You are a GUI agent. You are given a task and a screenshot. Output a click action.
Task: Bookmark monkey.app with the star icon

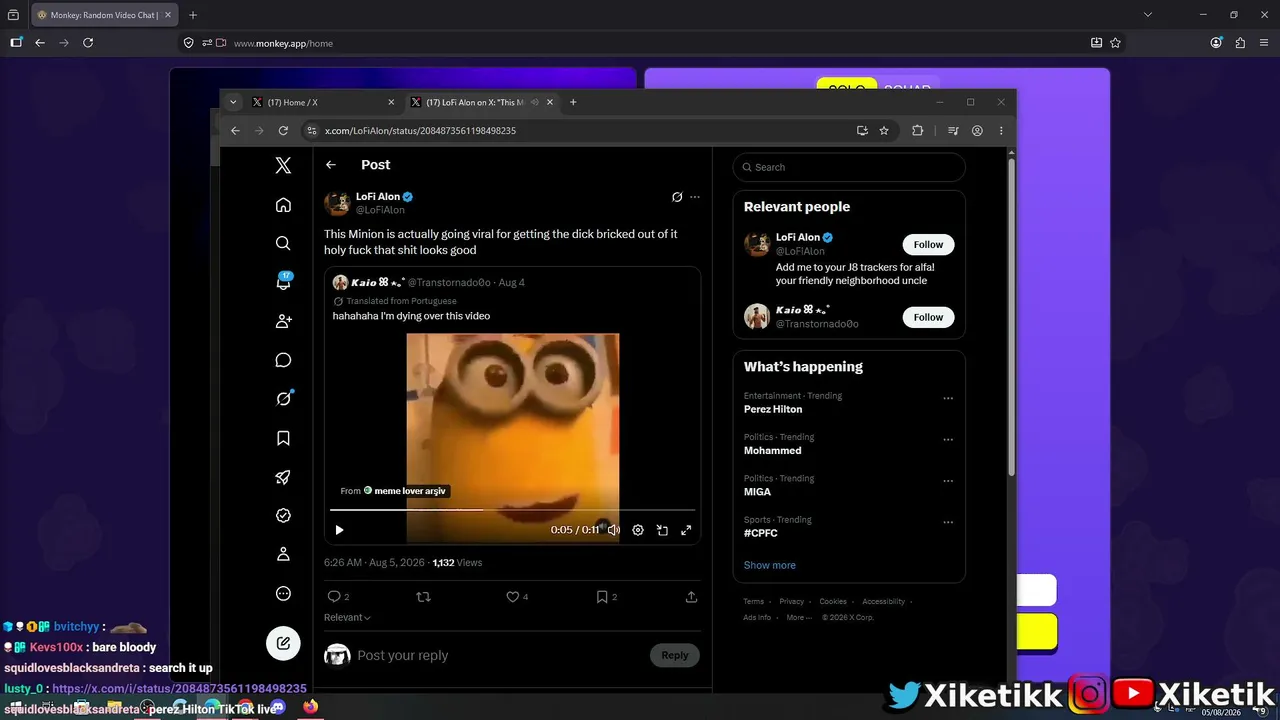point(1115,43)
